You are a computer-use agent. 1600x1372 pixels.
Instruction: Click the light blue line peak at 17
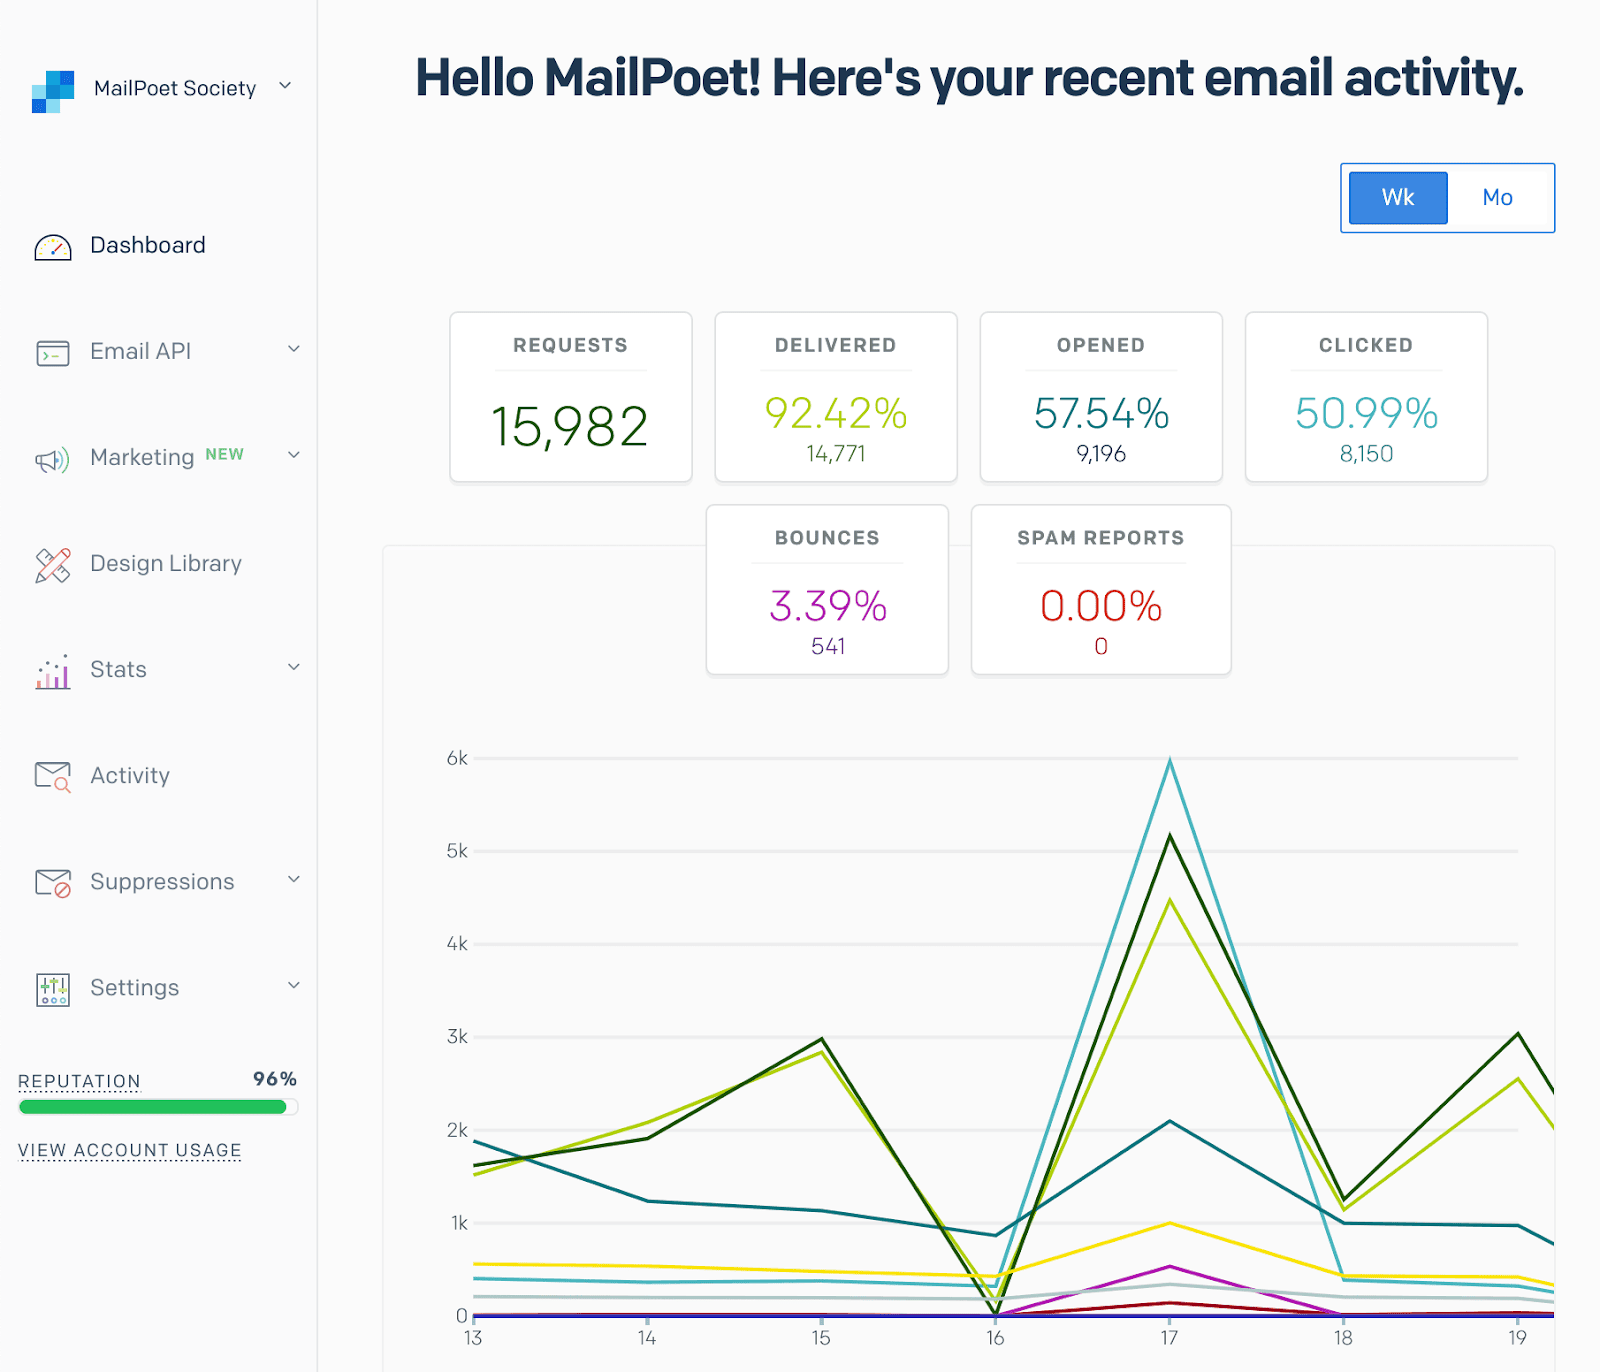click(1170, 761)
